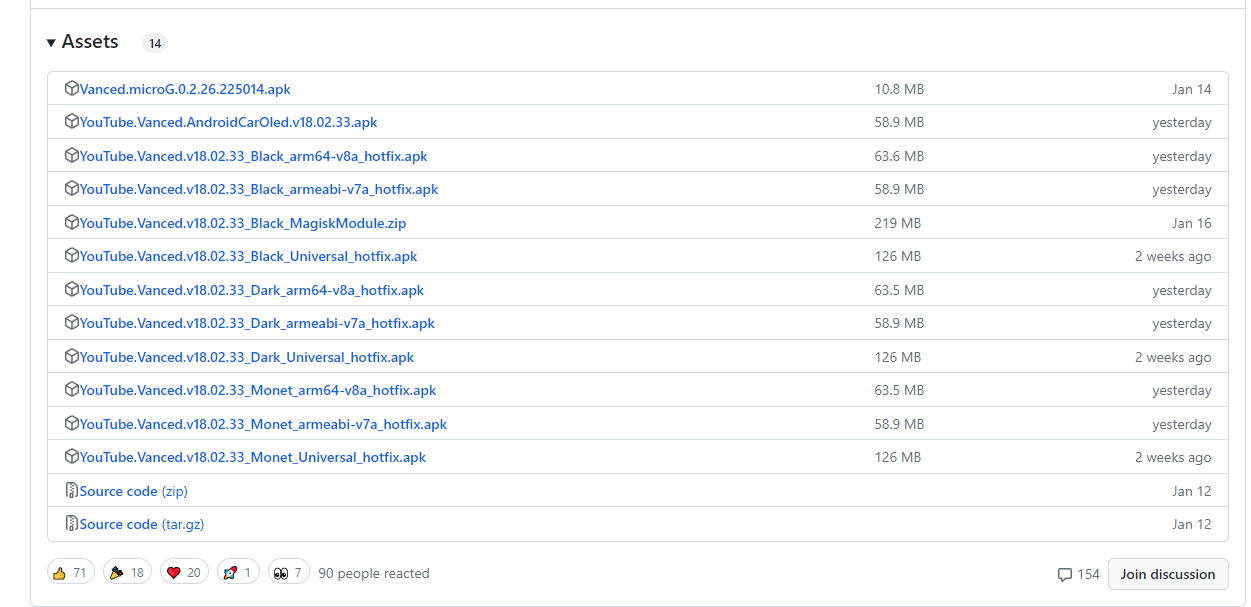1251x607 pixels.
Task: Click the assets count badge 14
Action: pos(155,43)
